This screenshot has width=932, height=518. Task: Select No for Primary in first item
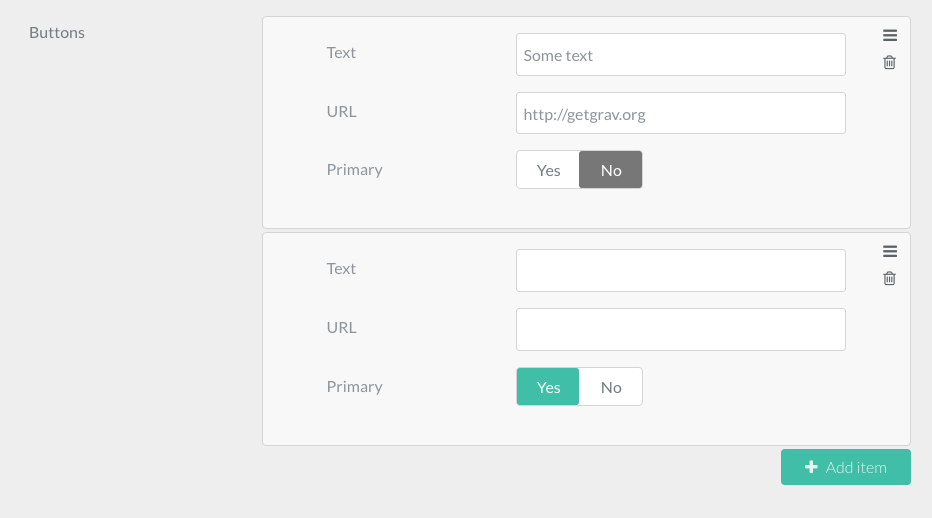point(611,170)
